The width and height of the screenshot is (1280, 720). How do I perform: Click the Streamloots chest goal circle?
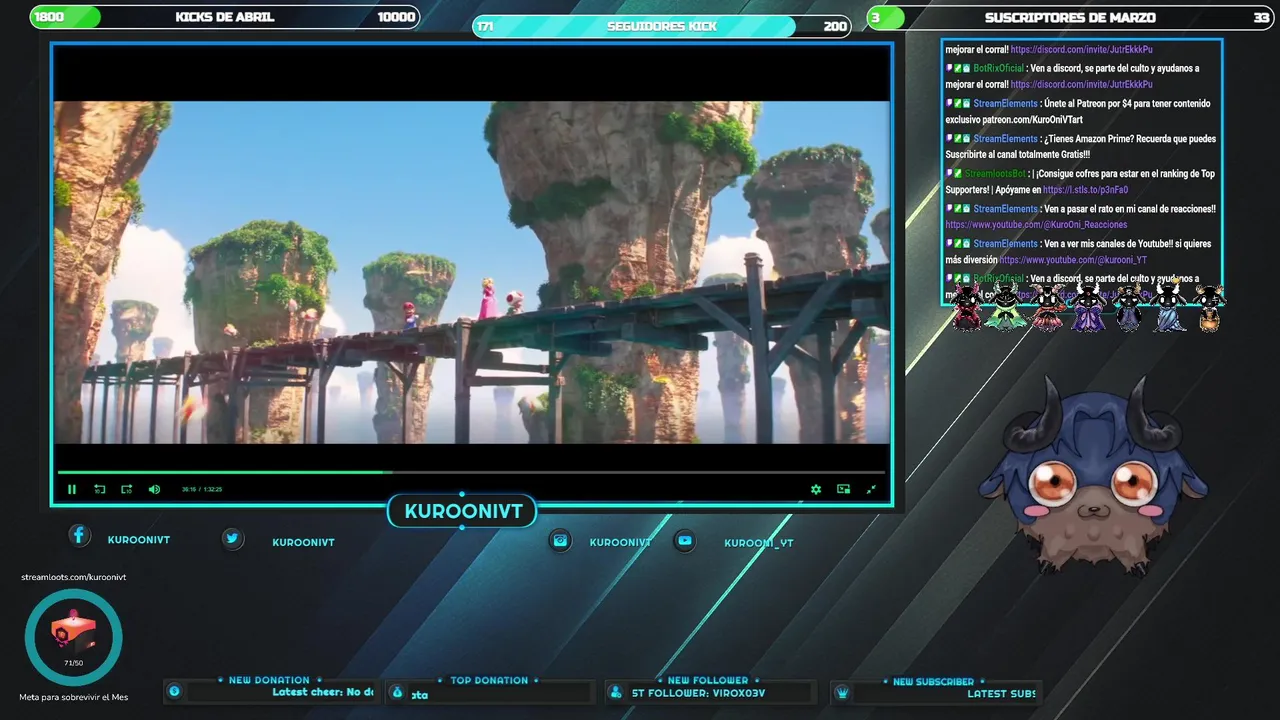73,637
